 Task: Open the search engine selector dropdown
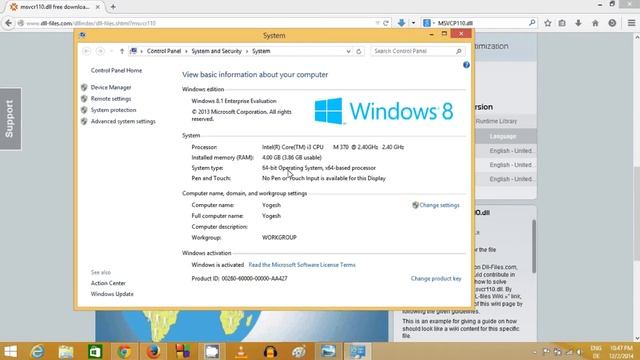(428, 23)
